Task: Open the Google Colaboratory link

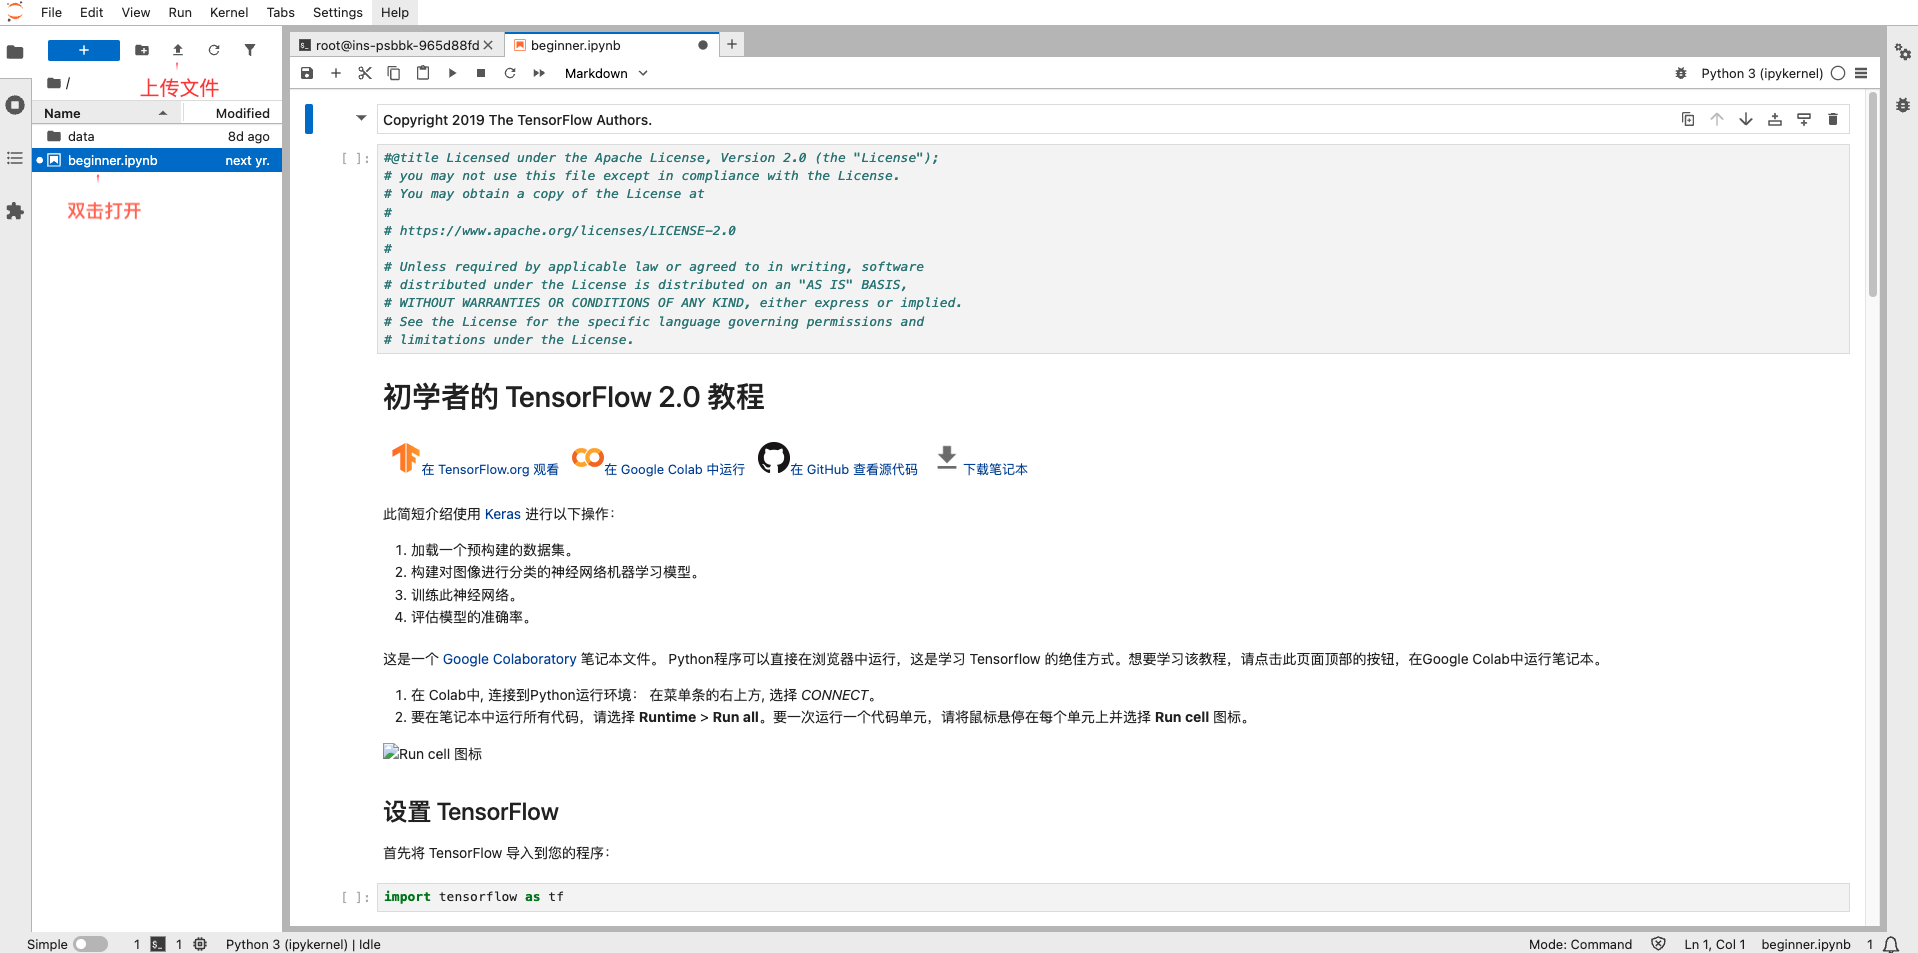Action: coord(509,659)
